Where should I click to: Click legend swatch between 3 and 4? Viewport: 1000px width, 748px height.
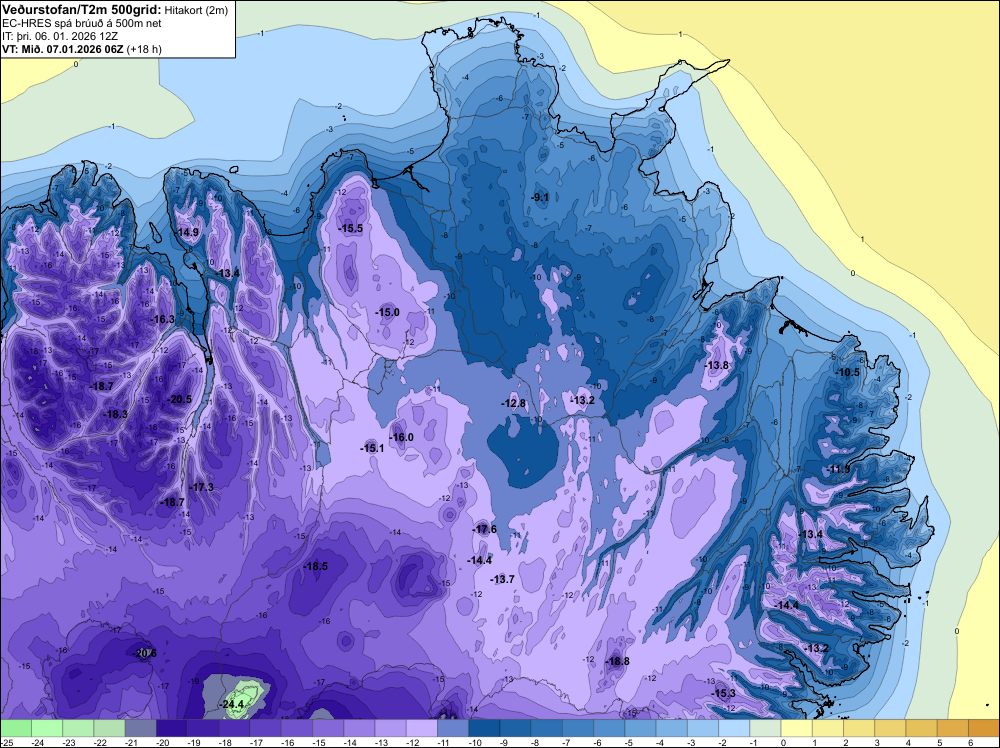tap(890, 728)
